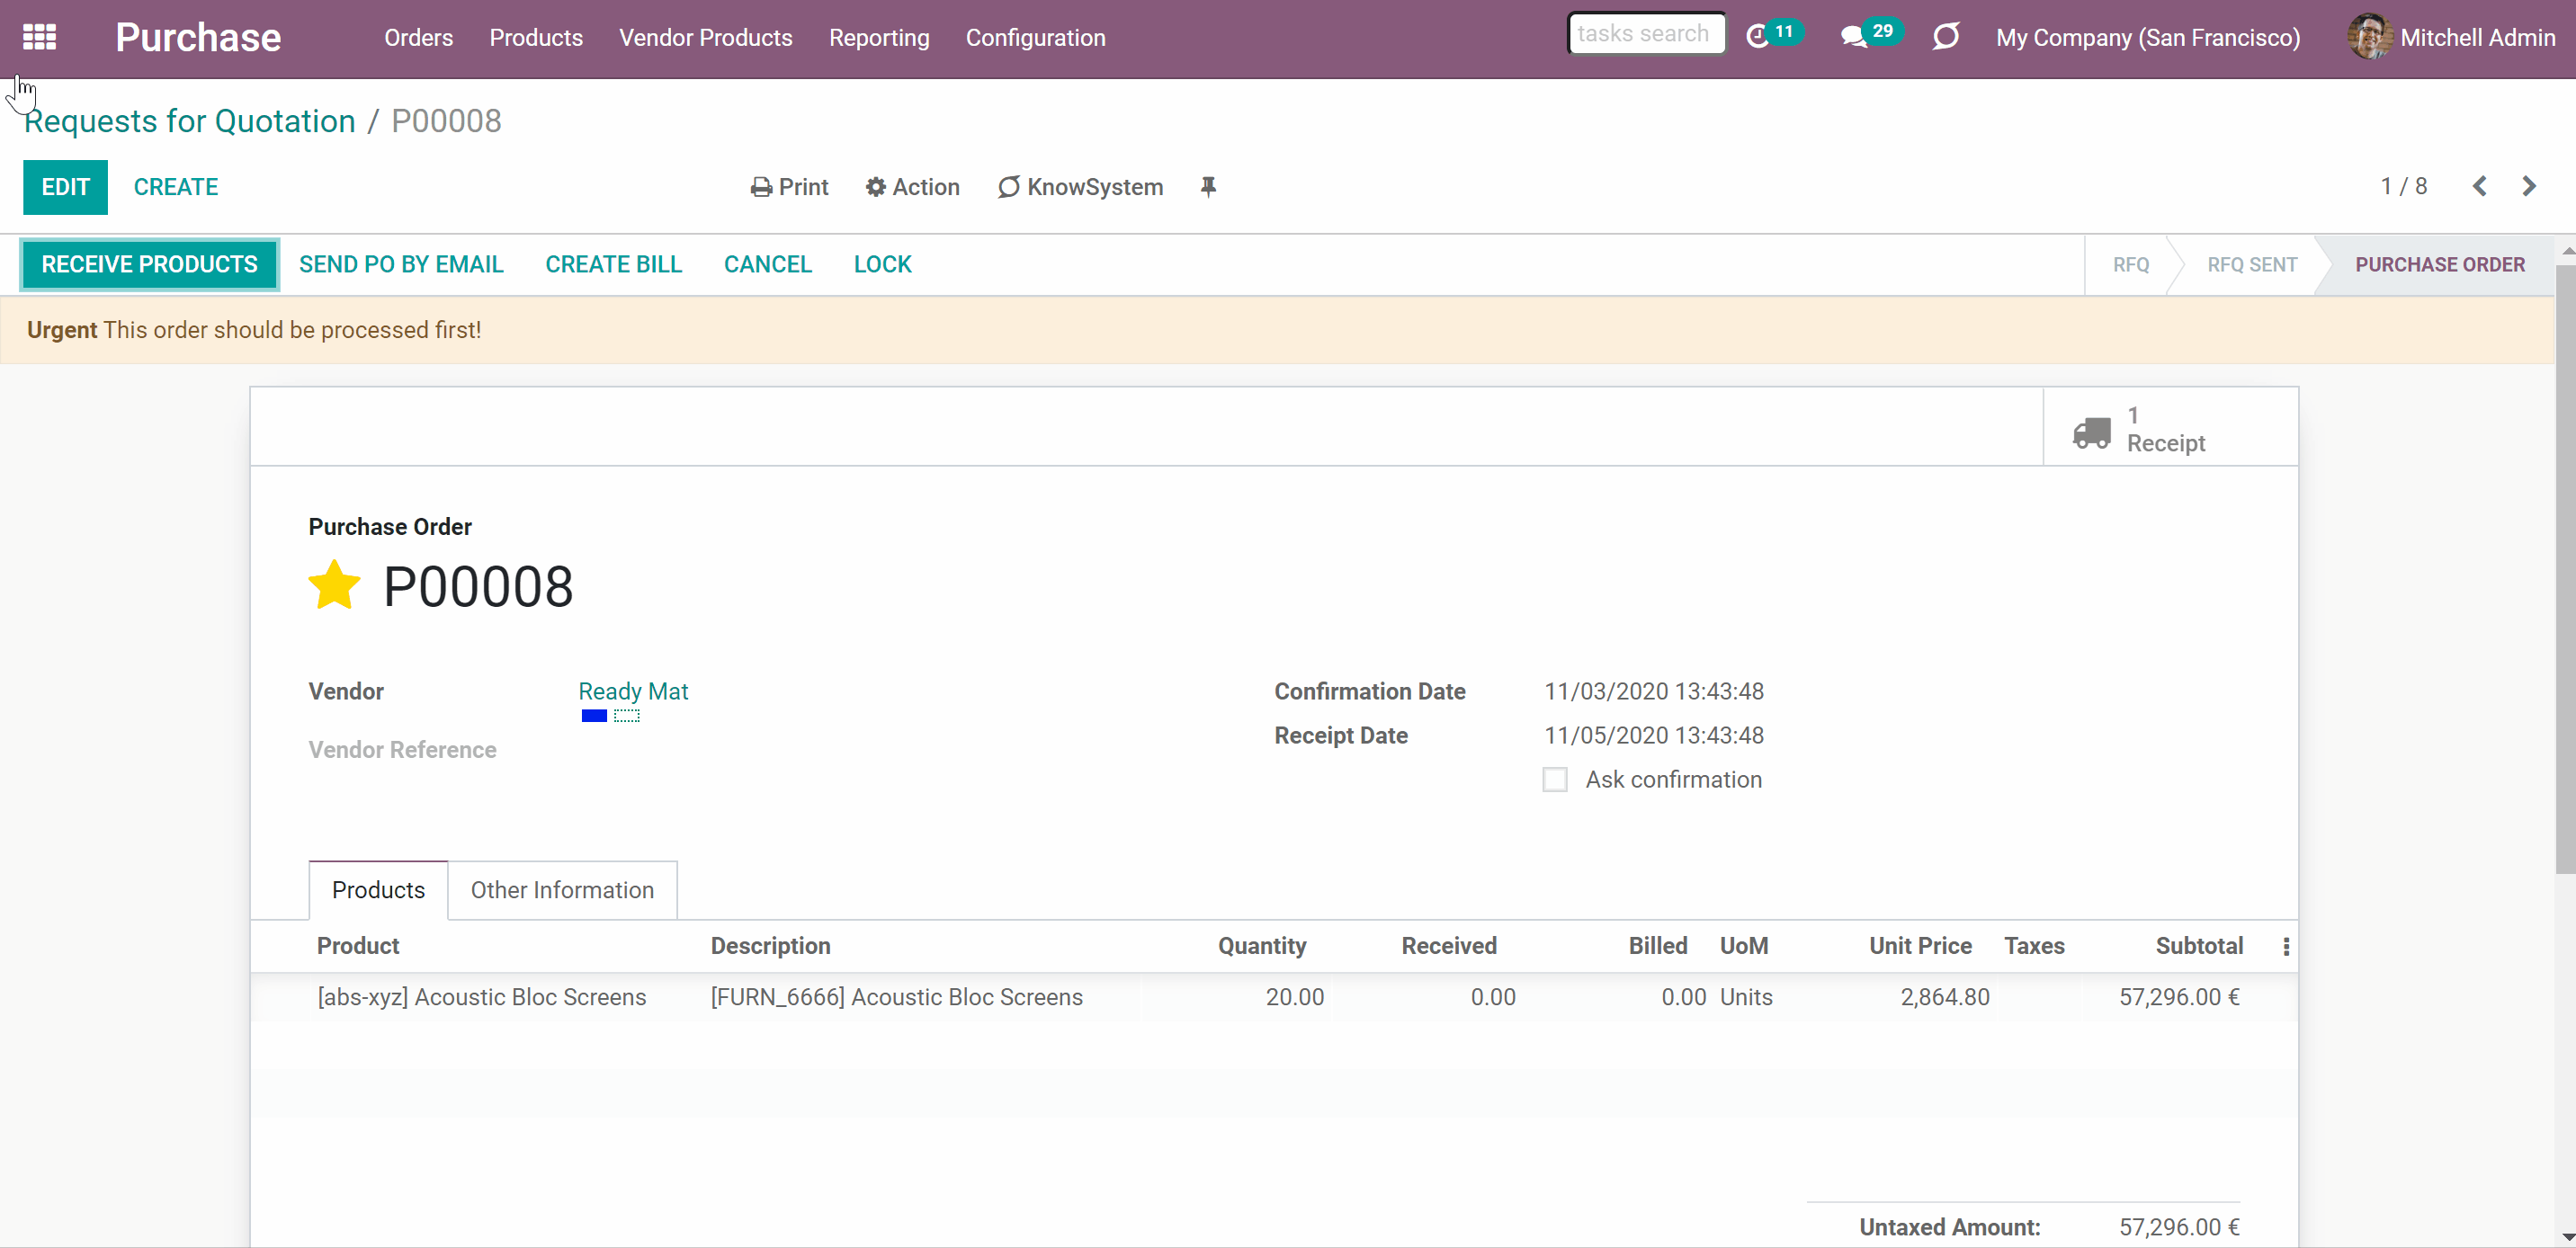Open the Configuration menu
This screenshot has height=1248, width=2576.
point(1036,37)
